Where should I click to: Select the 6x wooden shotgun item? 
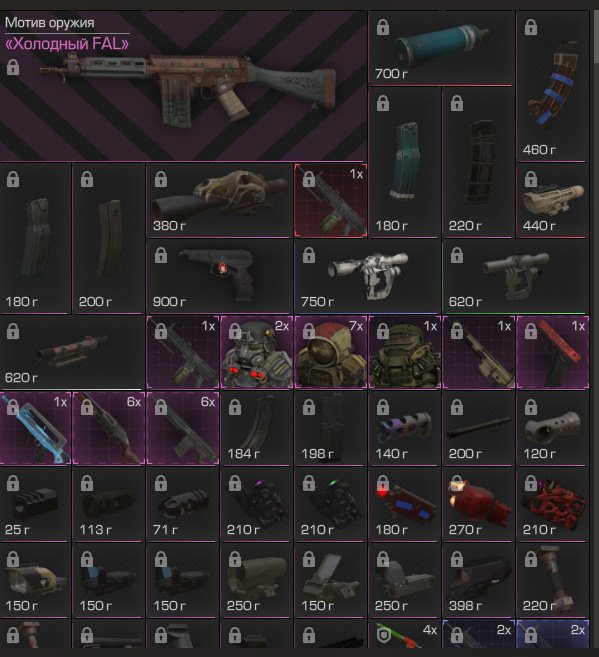click(x=108, y=428)
